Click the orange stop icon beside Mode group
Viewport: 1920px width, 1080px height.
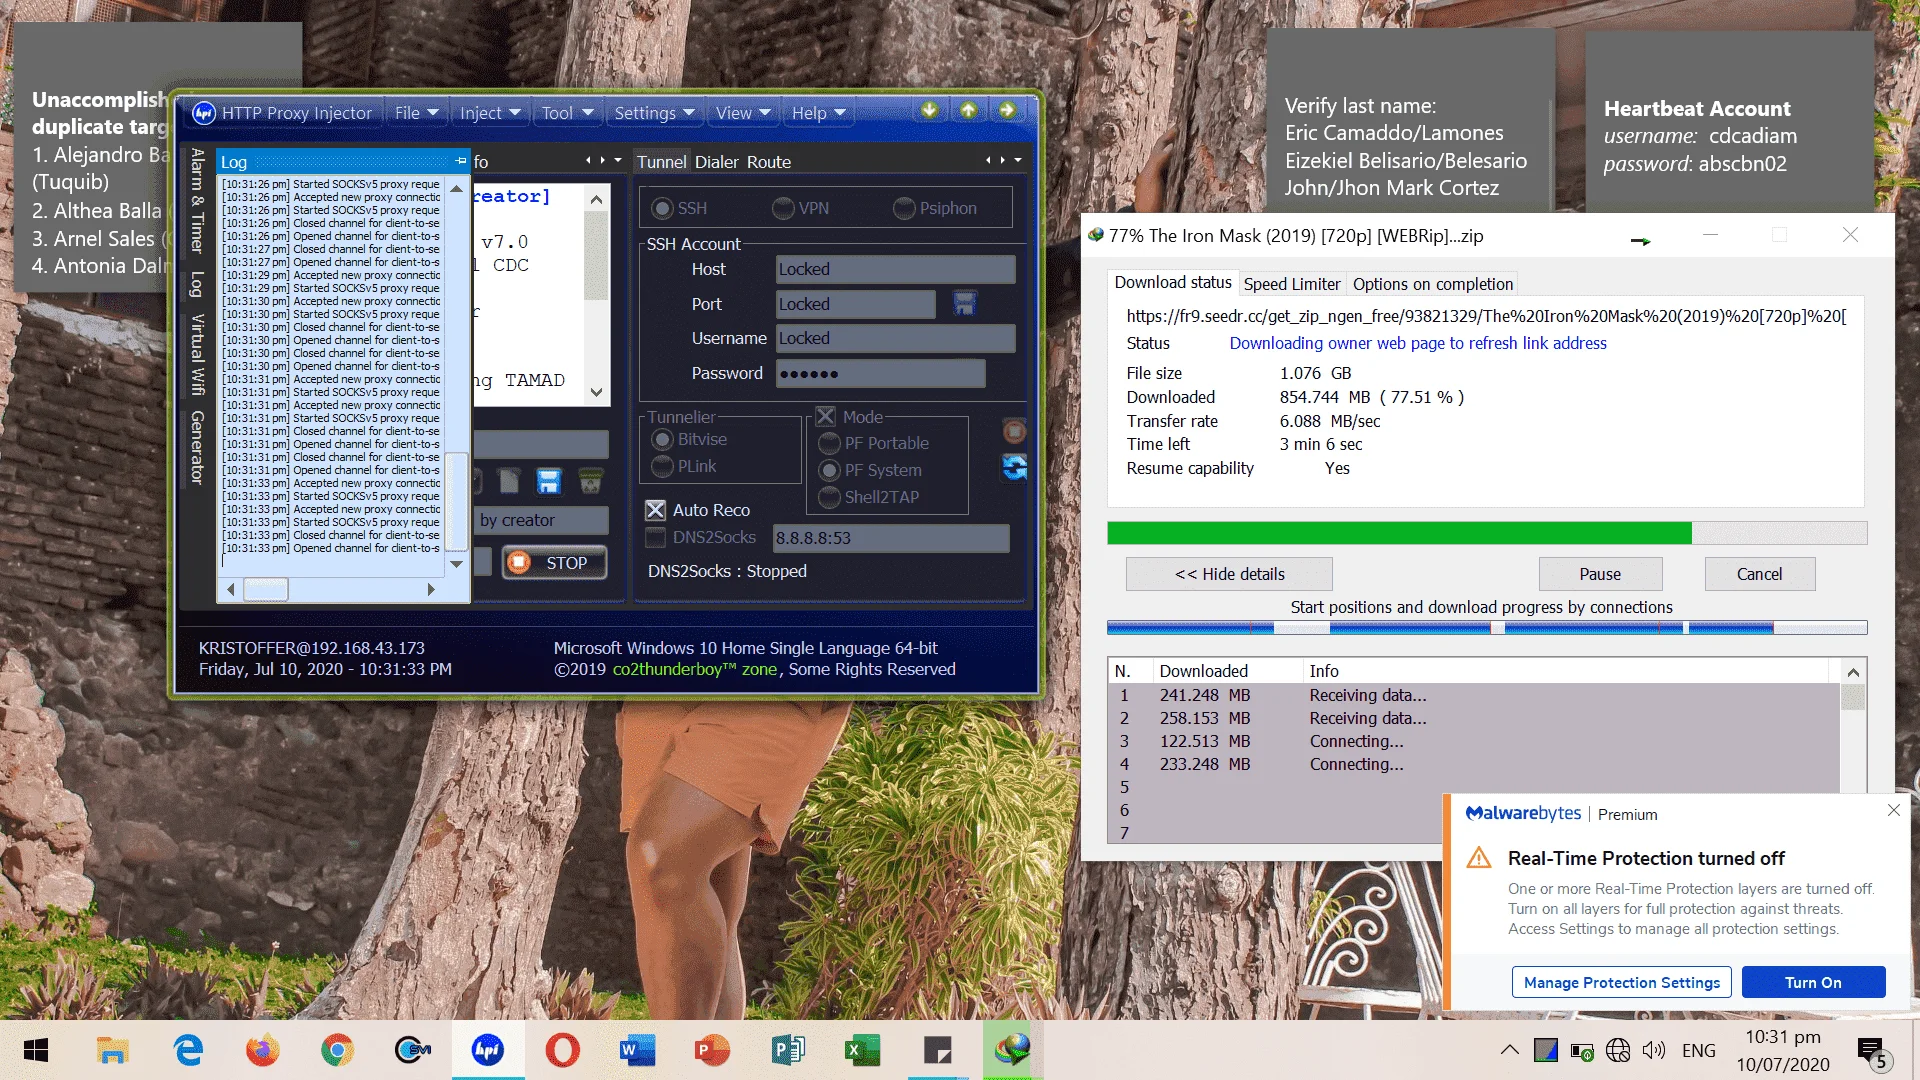tap(1014, 431)
